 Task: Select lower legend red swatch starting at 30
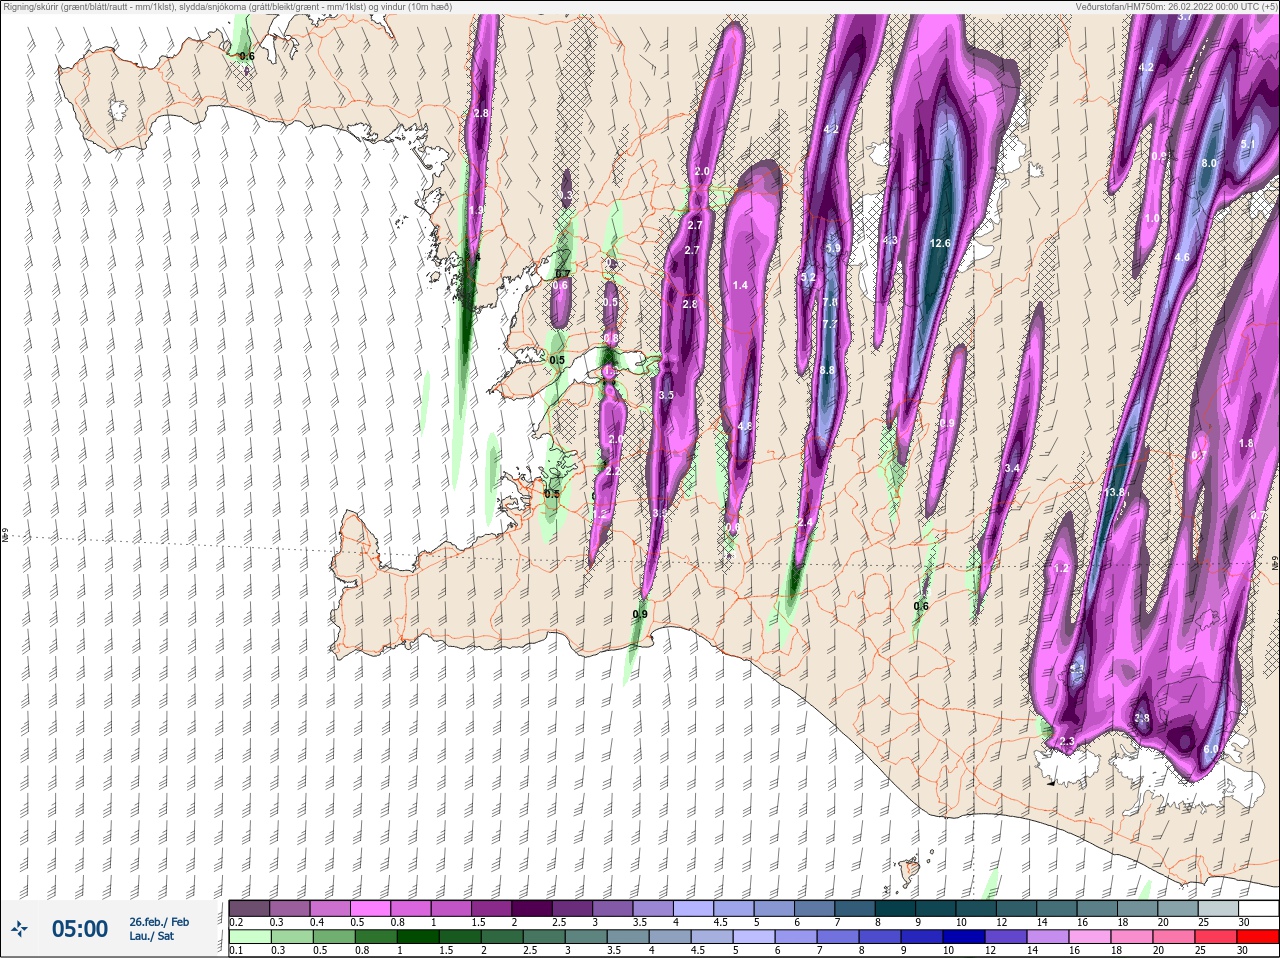click(1258, 937)
